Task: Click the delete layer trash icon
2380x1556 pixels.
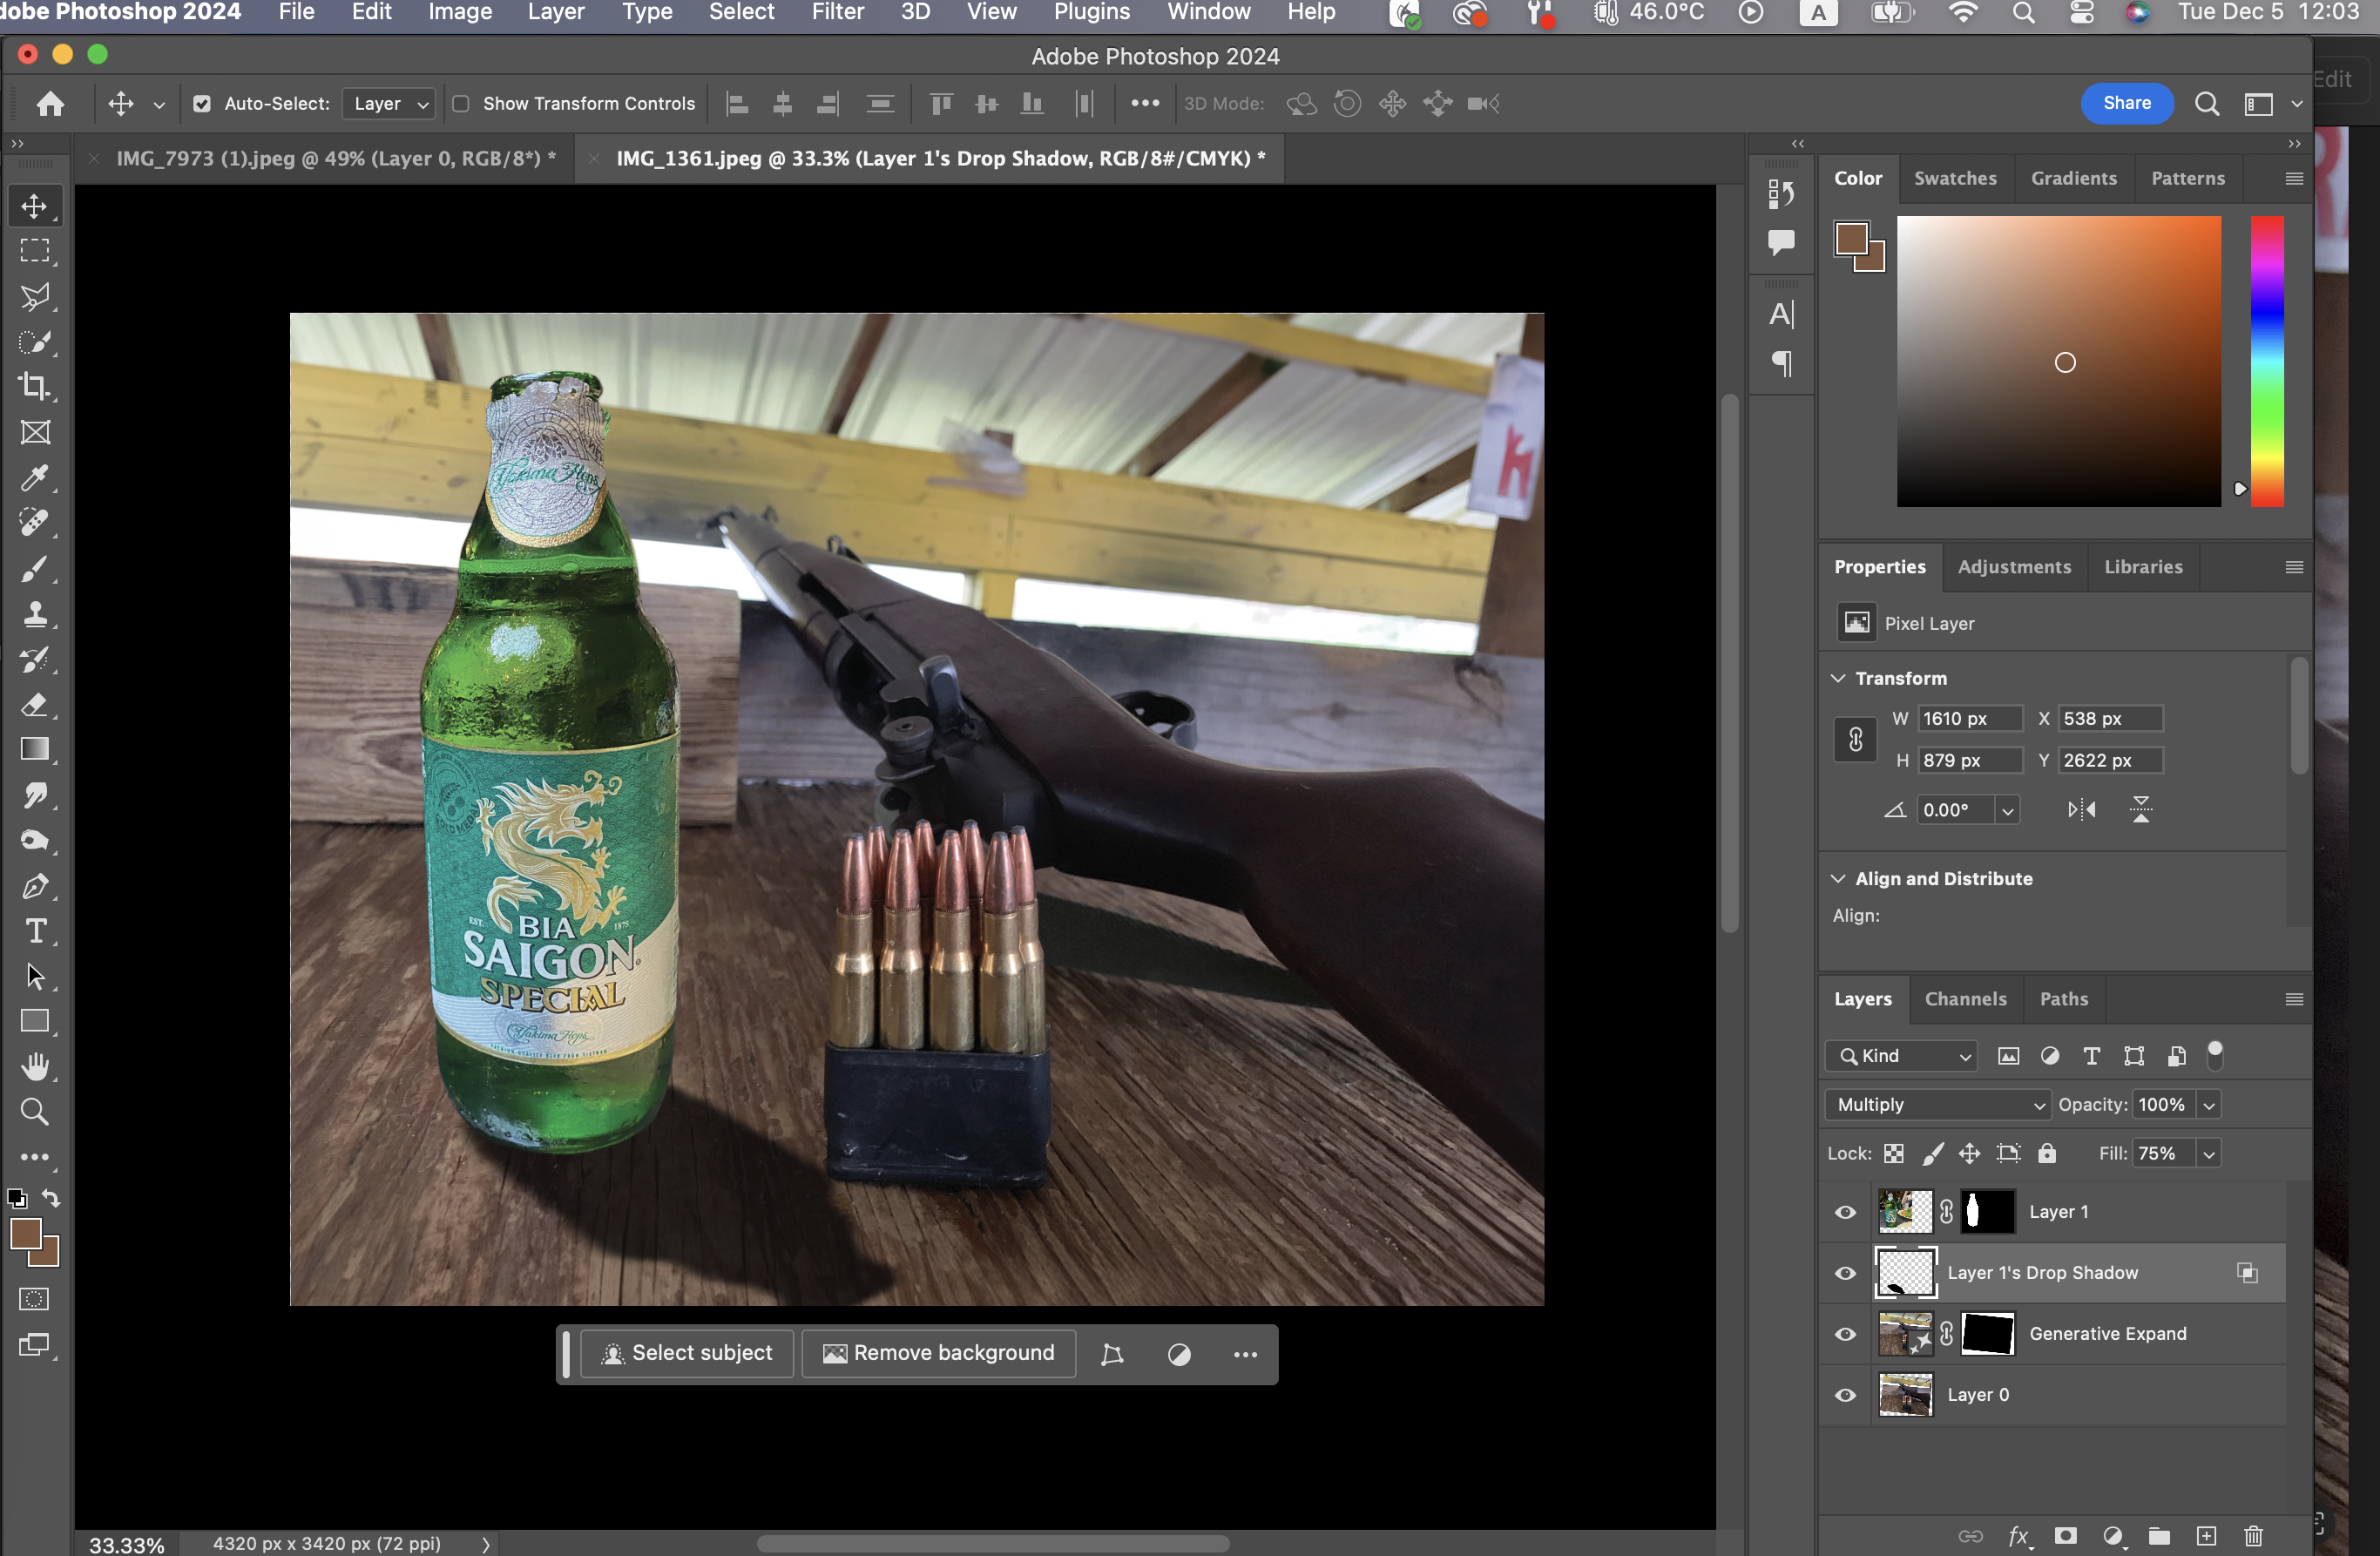Action: point(2252,1535)
